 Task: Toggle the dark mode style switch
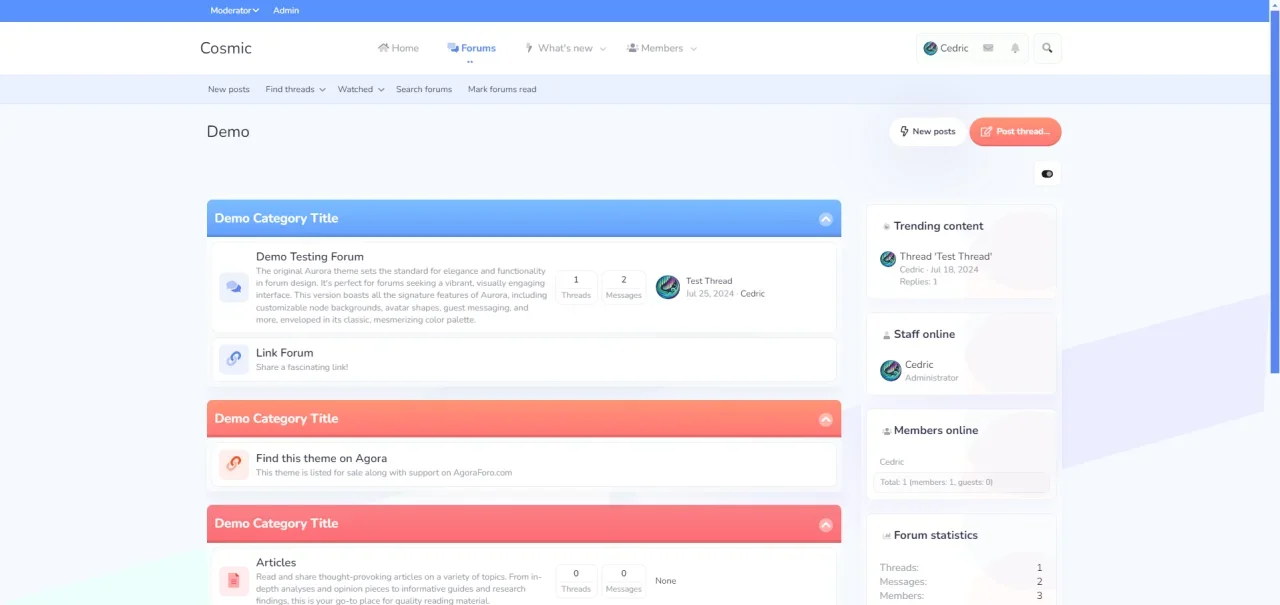[x=1047, y=174]
